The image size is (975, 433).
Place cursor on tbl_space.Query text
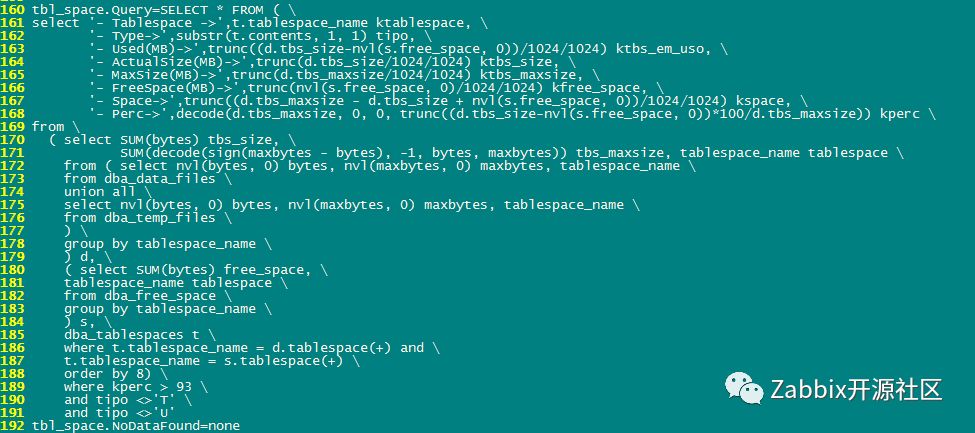click(x=92, y=10)
